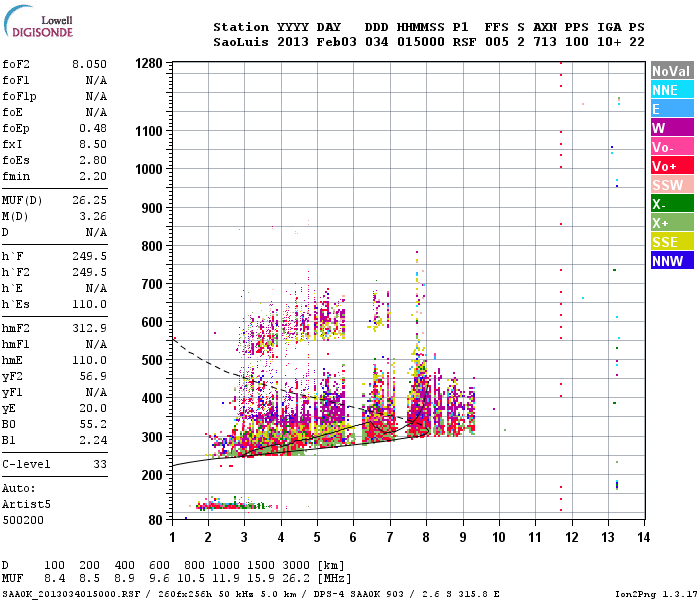
Task: Click the 1100 km axis label
Action: (149, 131)
